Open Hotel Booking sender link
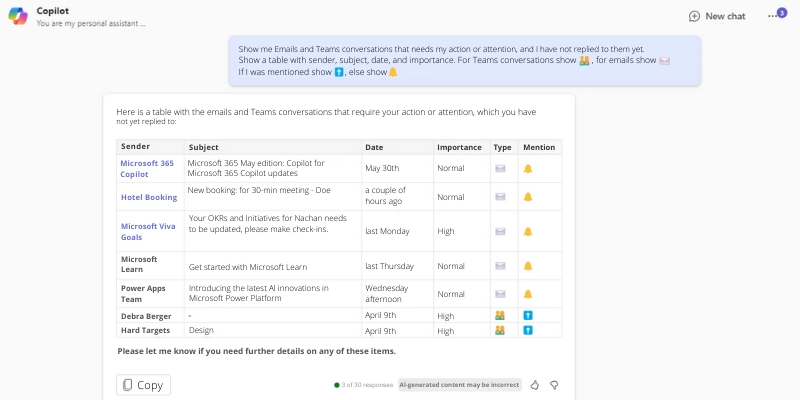The height and width of the screenshot is (400, 800). tap(149, 197)
